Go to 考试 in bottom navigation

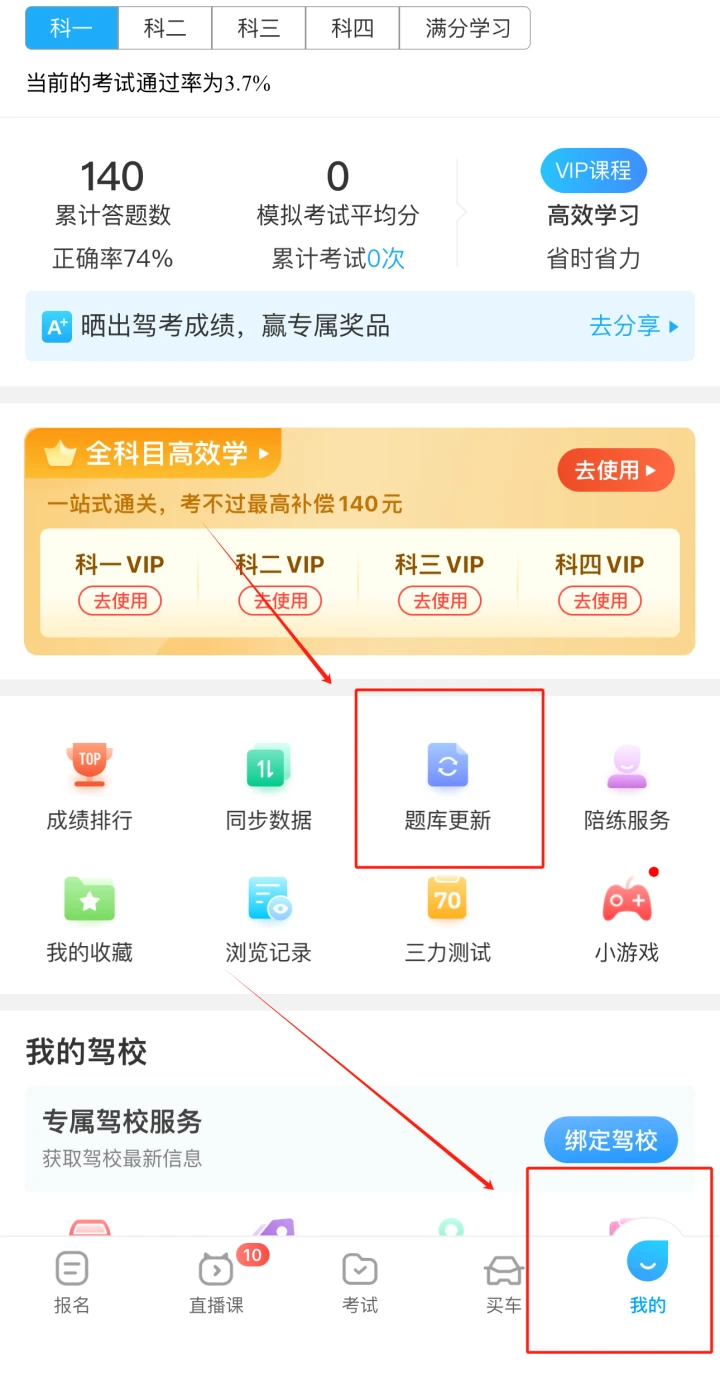[x=360, y=1281]
